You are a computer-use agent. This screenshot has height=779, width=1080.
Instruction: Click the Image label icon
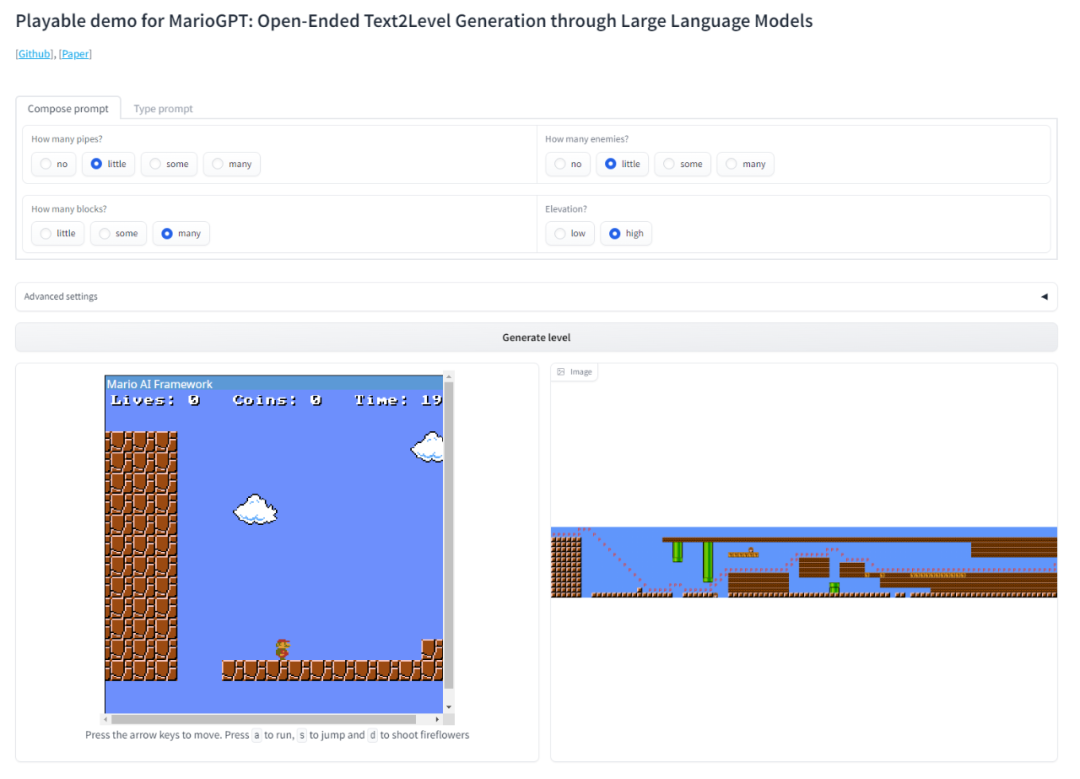click(561, 372)
